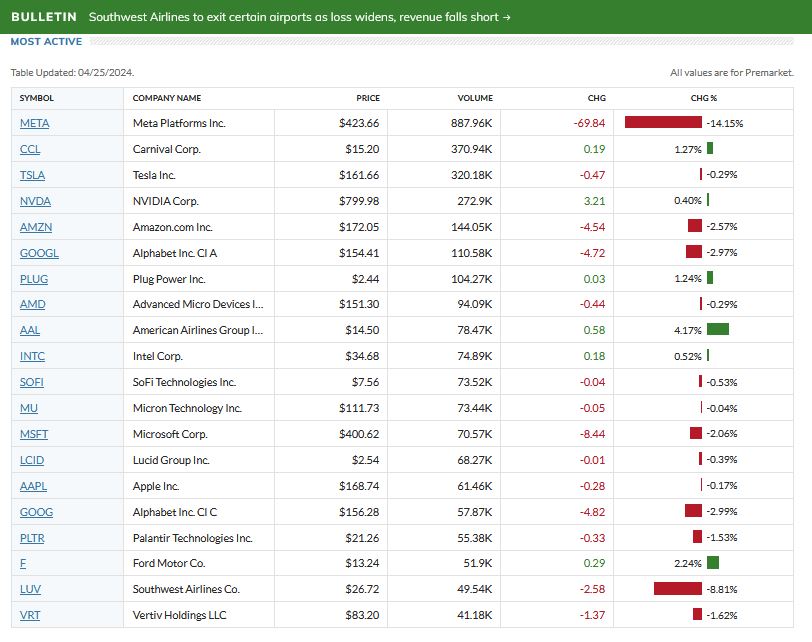Select the TSLA ticker link

(x=32, y=175)
